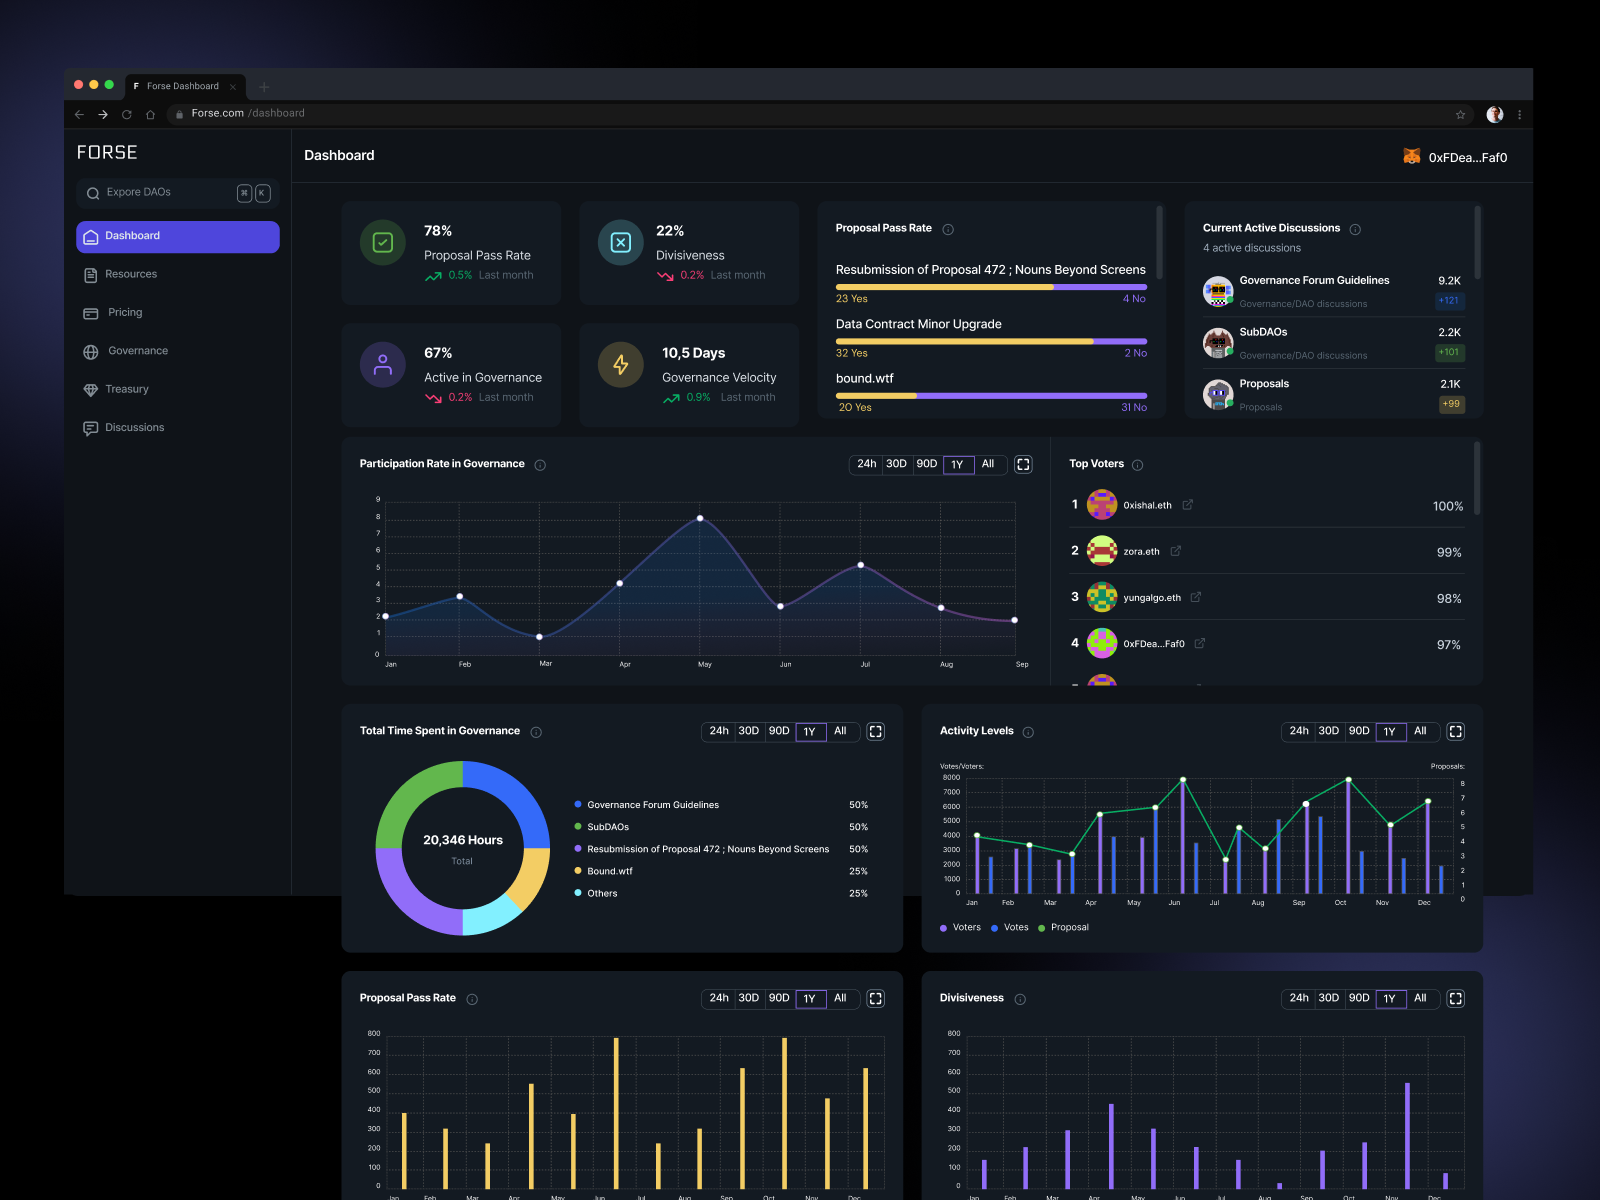The width and height of the screenshot is (1600, 1200).
Task: Expand the Participation Rate chart to fullscreen
Action: click(1023, 464)
